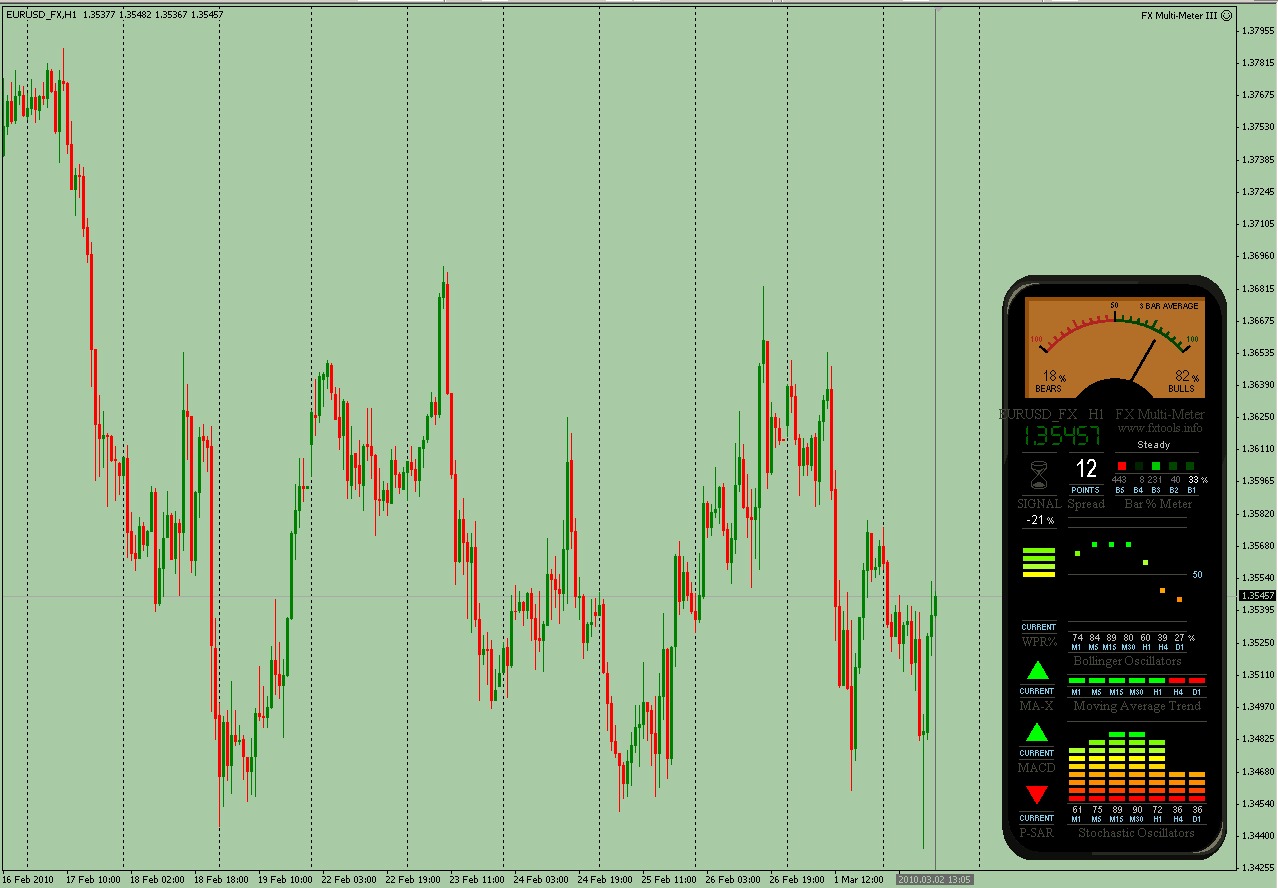The width and height of the screenshot is (1278, 888).
Task: Click the 22 Feb 03:00 label on time axis
Action: [349, 880]
